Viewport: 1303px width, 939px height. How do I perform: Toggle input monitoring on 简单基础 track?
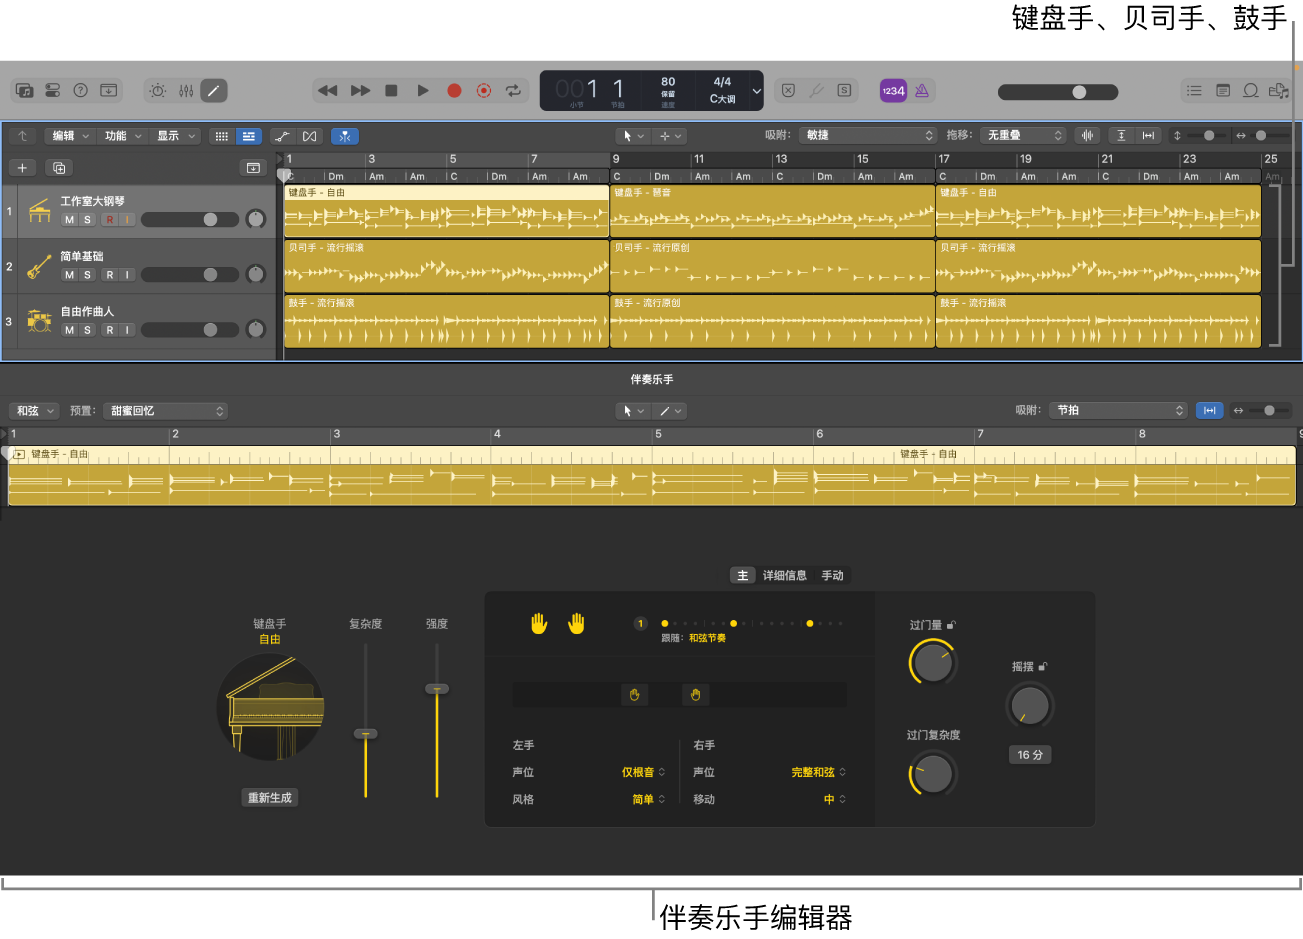click(127, 275)
